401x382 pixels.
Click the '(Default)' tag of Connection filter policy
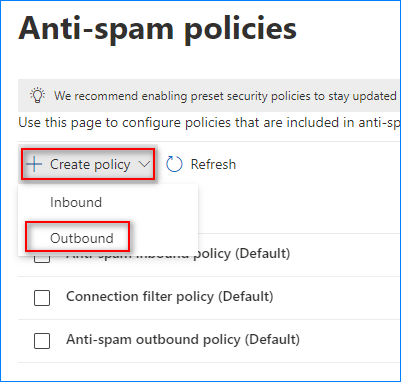click(x=246, y=296)
